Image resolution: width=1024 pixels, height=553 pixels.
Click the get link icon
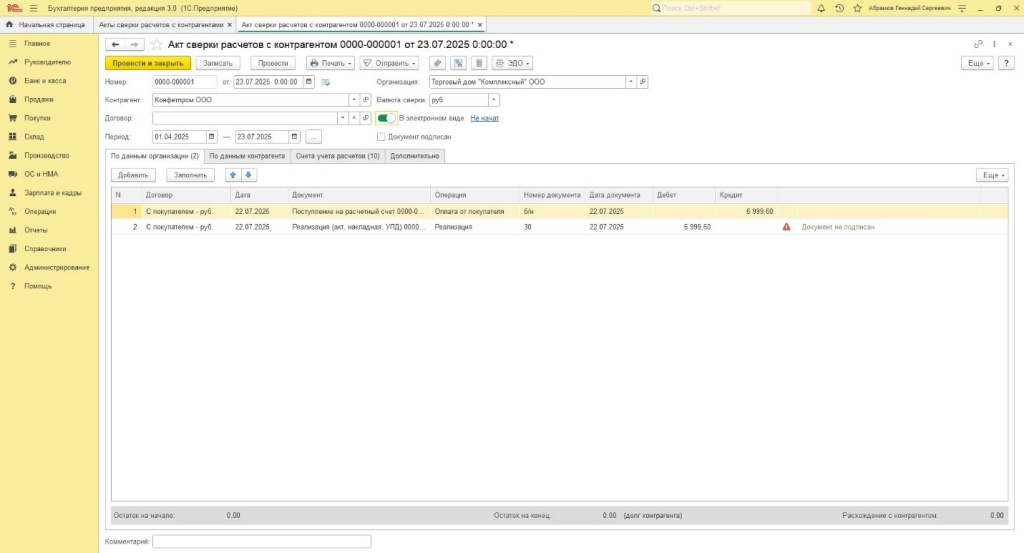pos(978,44)
